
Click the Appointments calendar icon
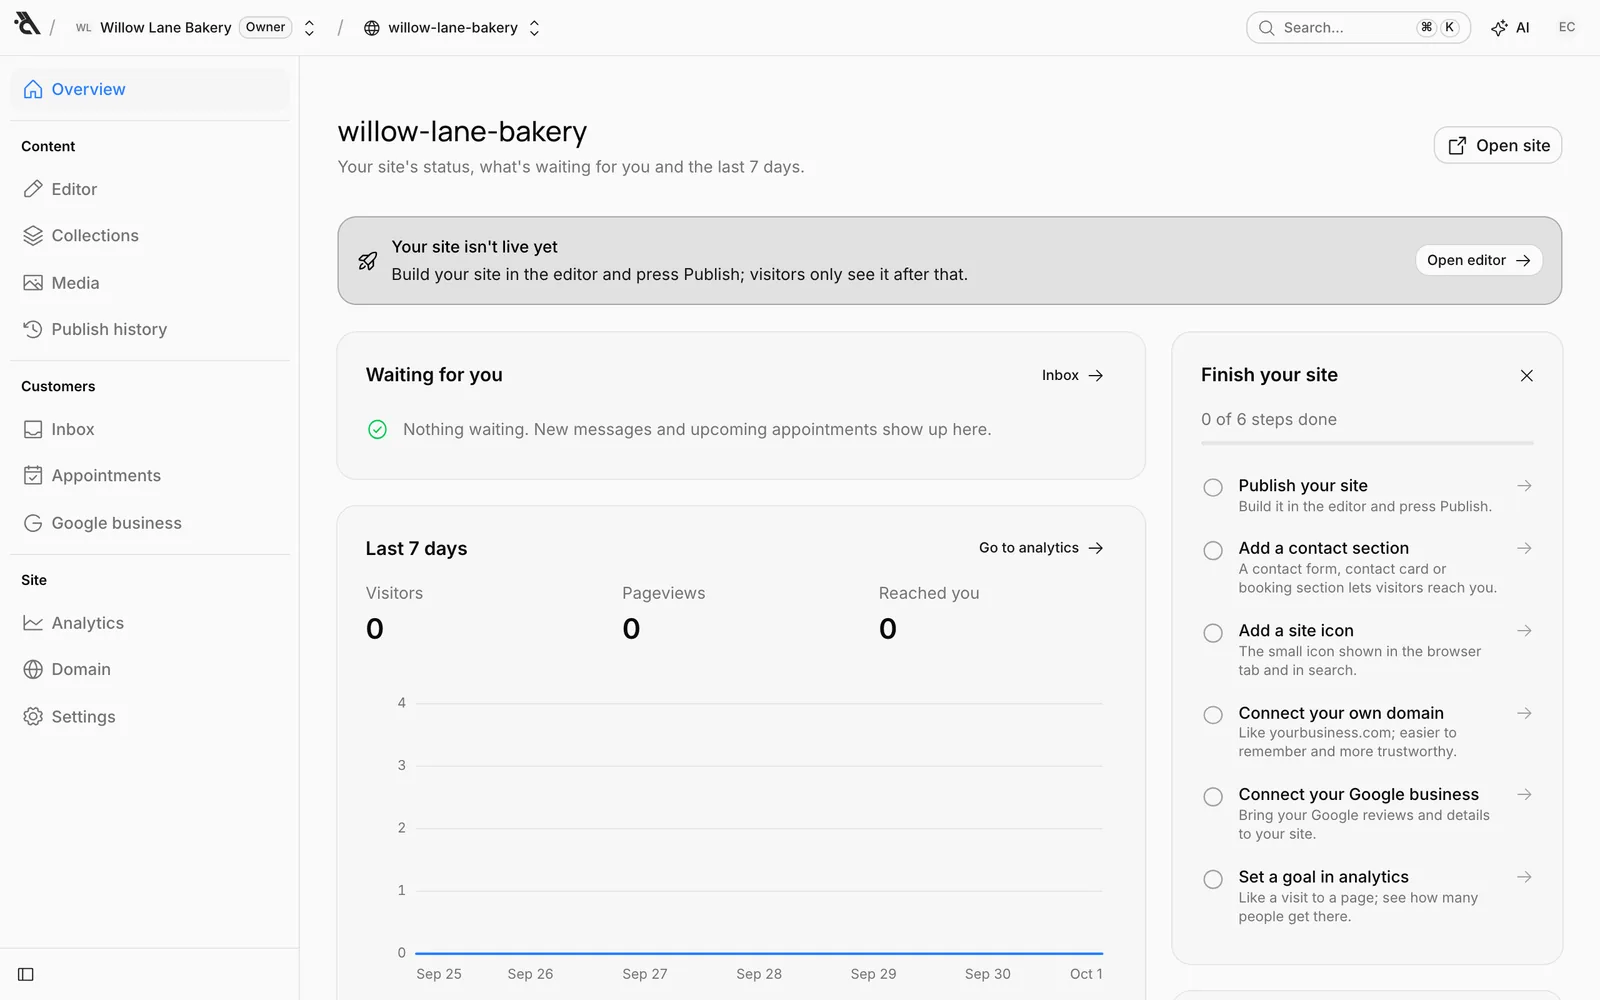coord(33,476)
